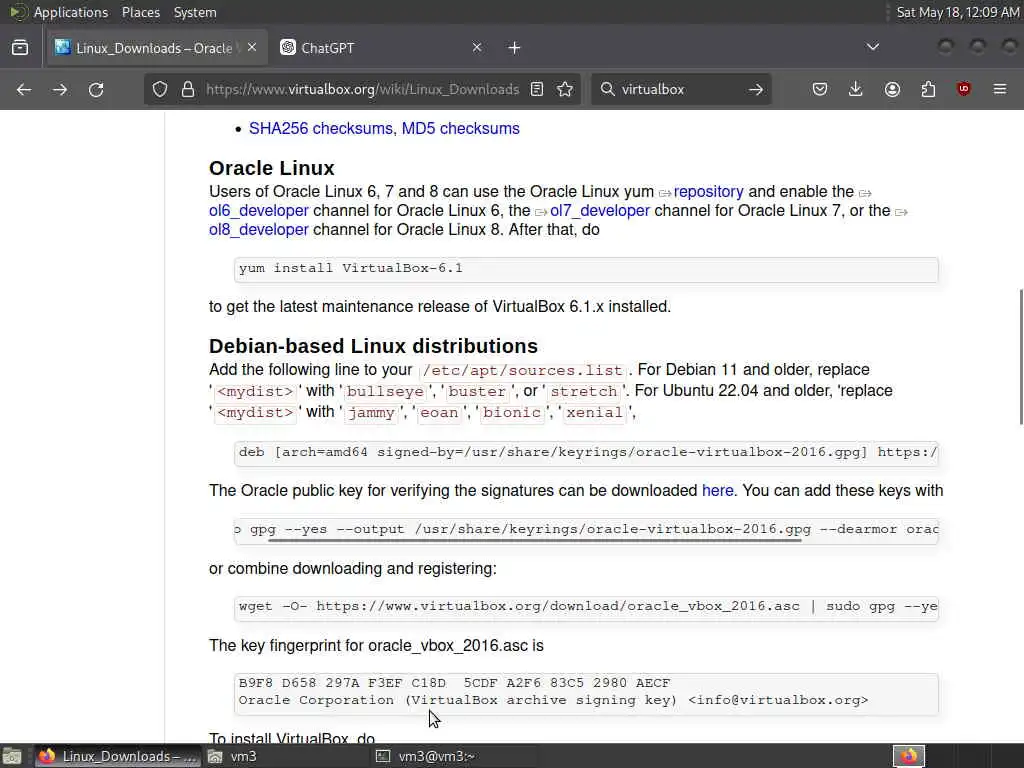1024x768 pixels.
Task: Reload the current page
Action: (96, 89)
